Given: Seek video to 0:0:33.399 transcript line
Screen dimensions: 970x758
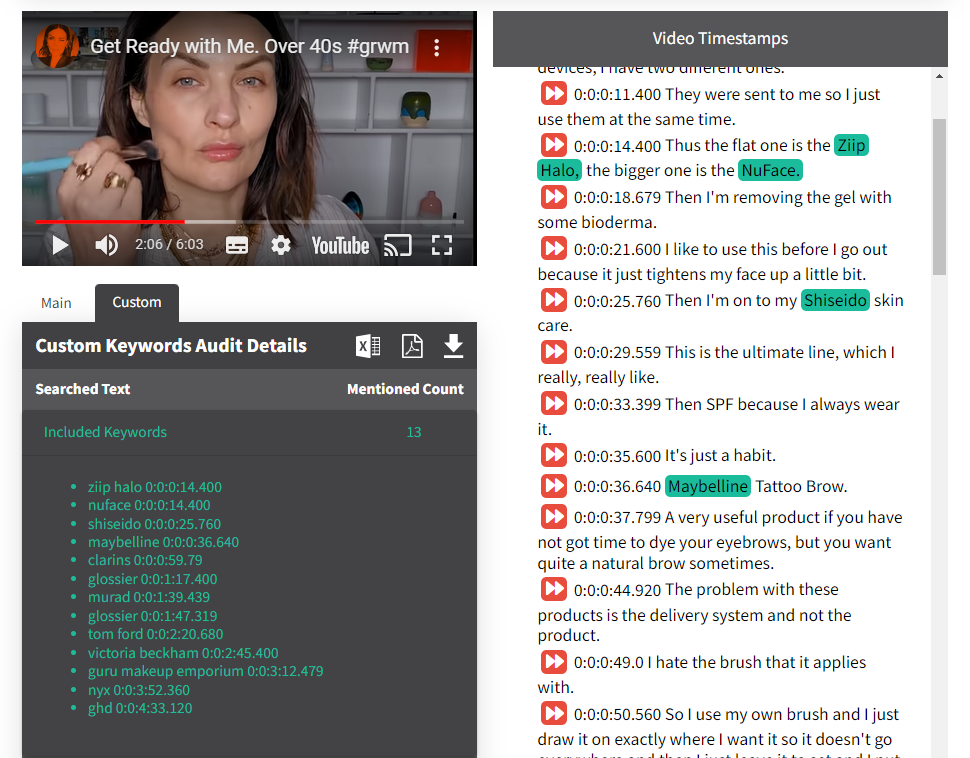Looking at the screenshot, I should (554, 404).
